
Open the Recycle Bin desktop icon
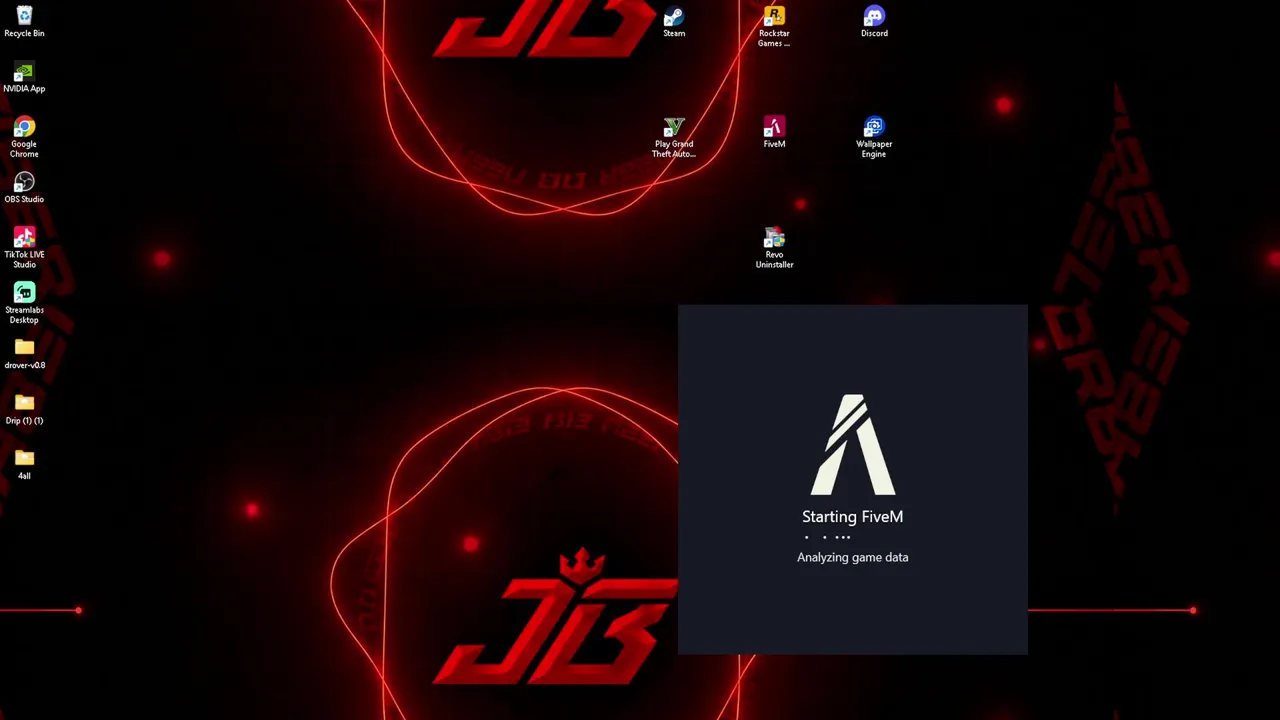[x=24, y=21]
